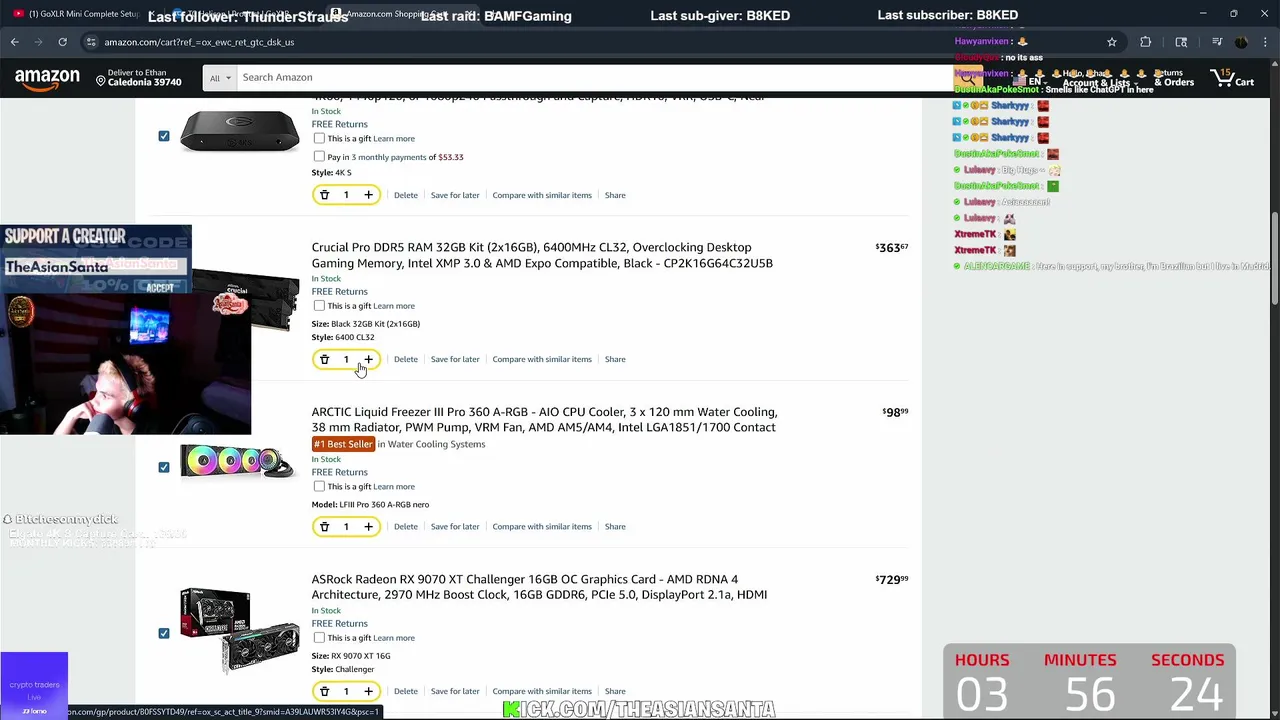Check 'This is a gift' for capture card
The image size is (1280, 720).
click(x=319, y=139)
